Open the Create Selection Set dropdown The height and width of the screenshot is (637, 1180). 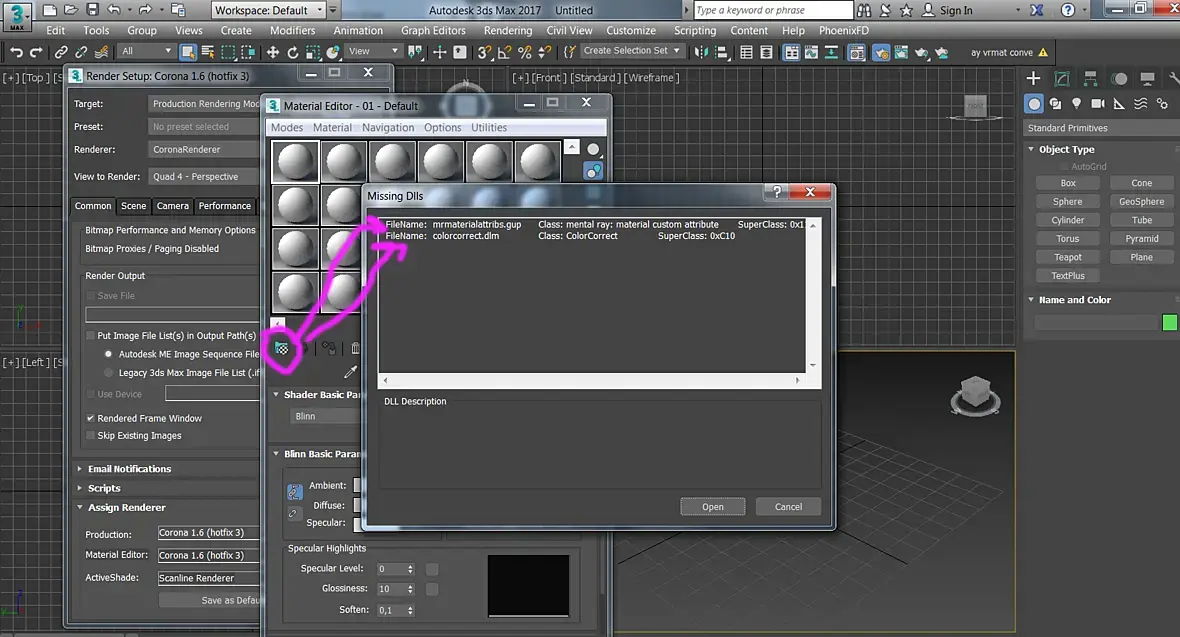631,50
